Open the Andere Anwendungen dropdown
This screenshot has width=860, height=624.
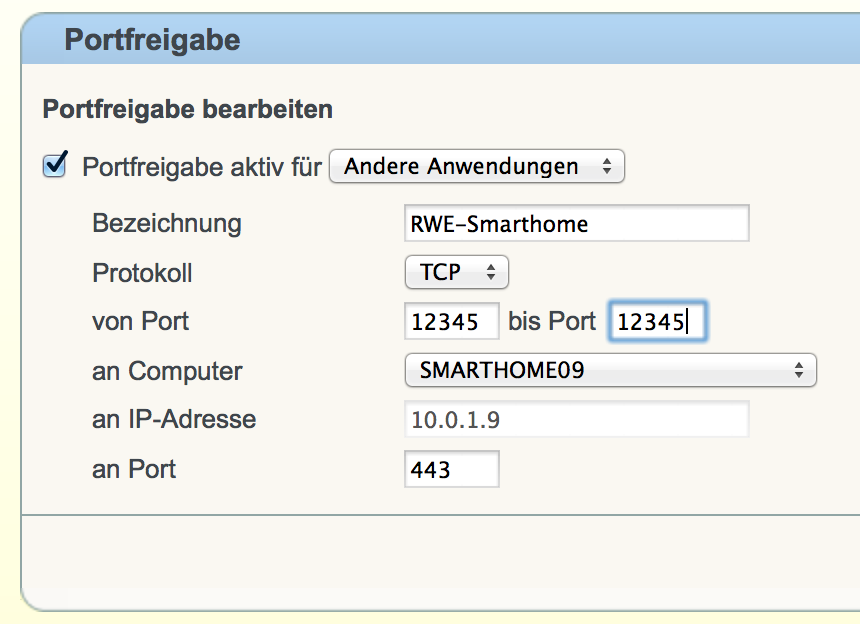tap(477, 166)
